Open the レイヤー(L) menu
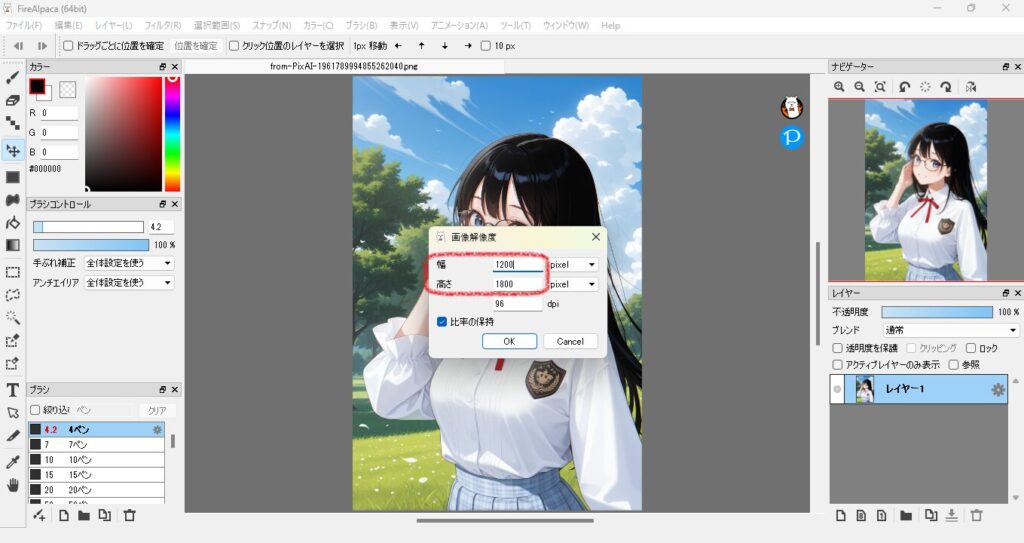The height and width of the screenshot is (543, 1024). [113, 25]
